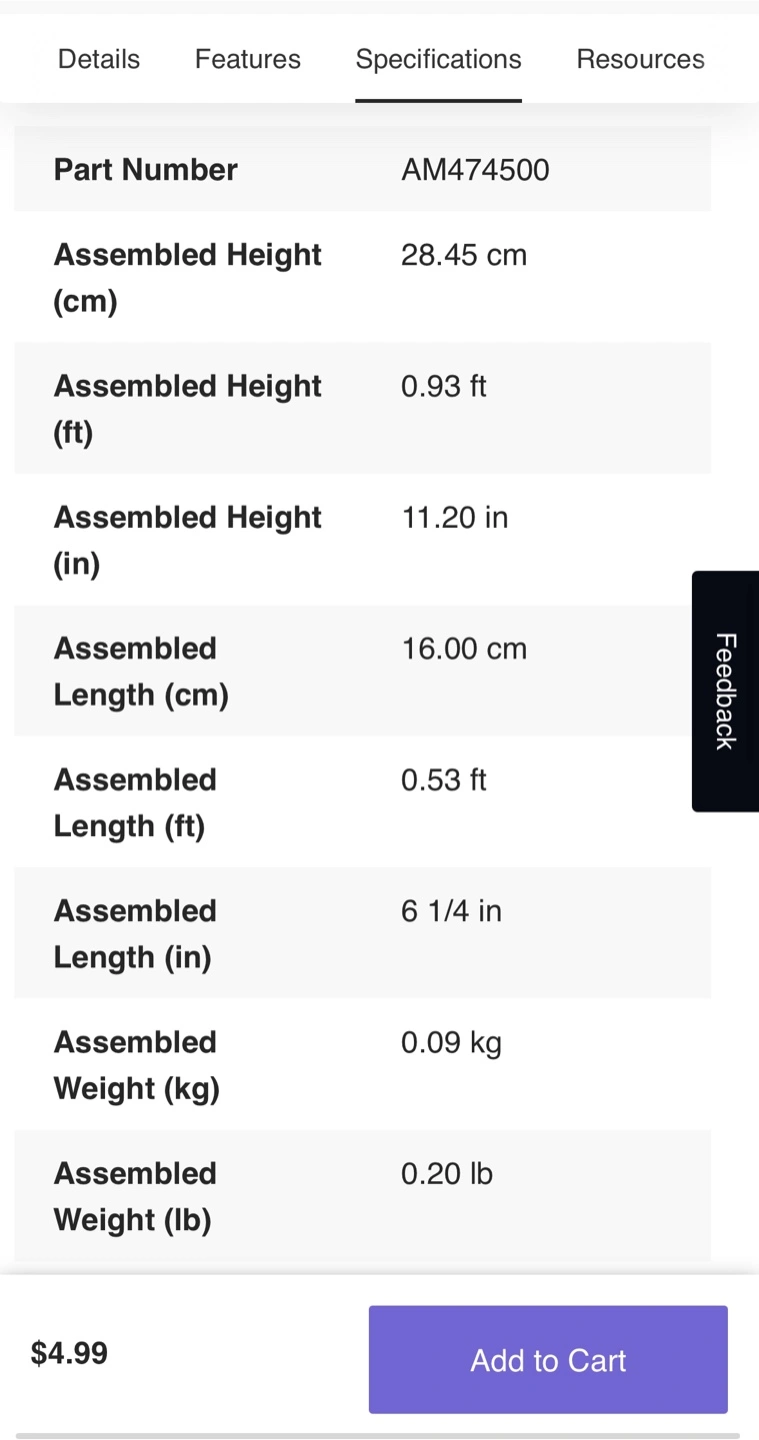Switch to the Details tab
This screenshot has width=759, height=1440.
pos(99,59)
